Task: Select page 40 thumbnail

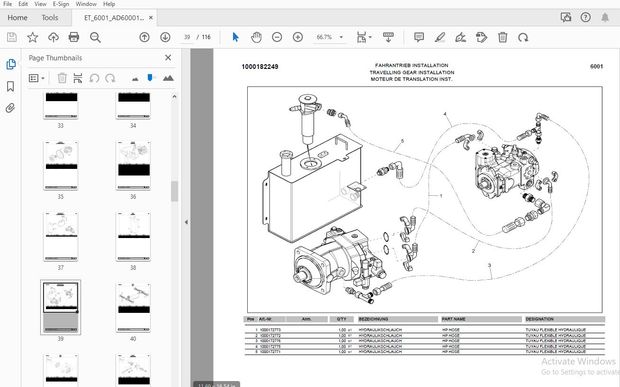Action: pos(133,308)
